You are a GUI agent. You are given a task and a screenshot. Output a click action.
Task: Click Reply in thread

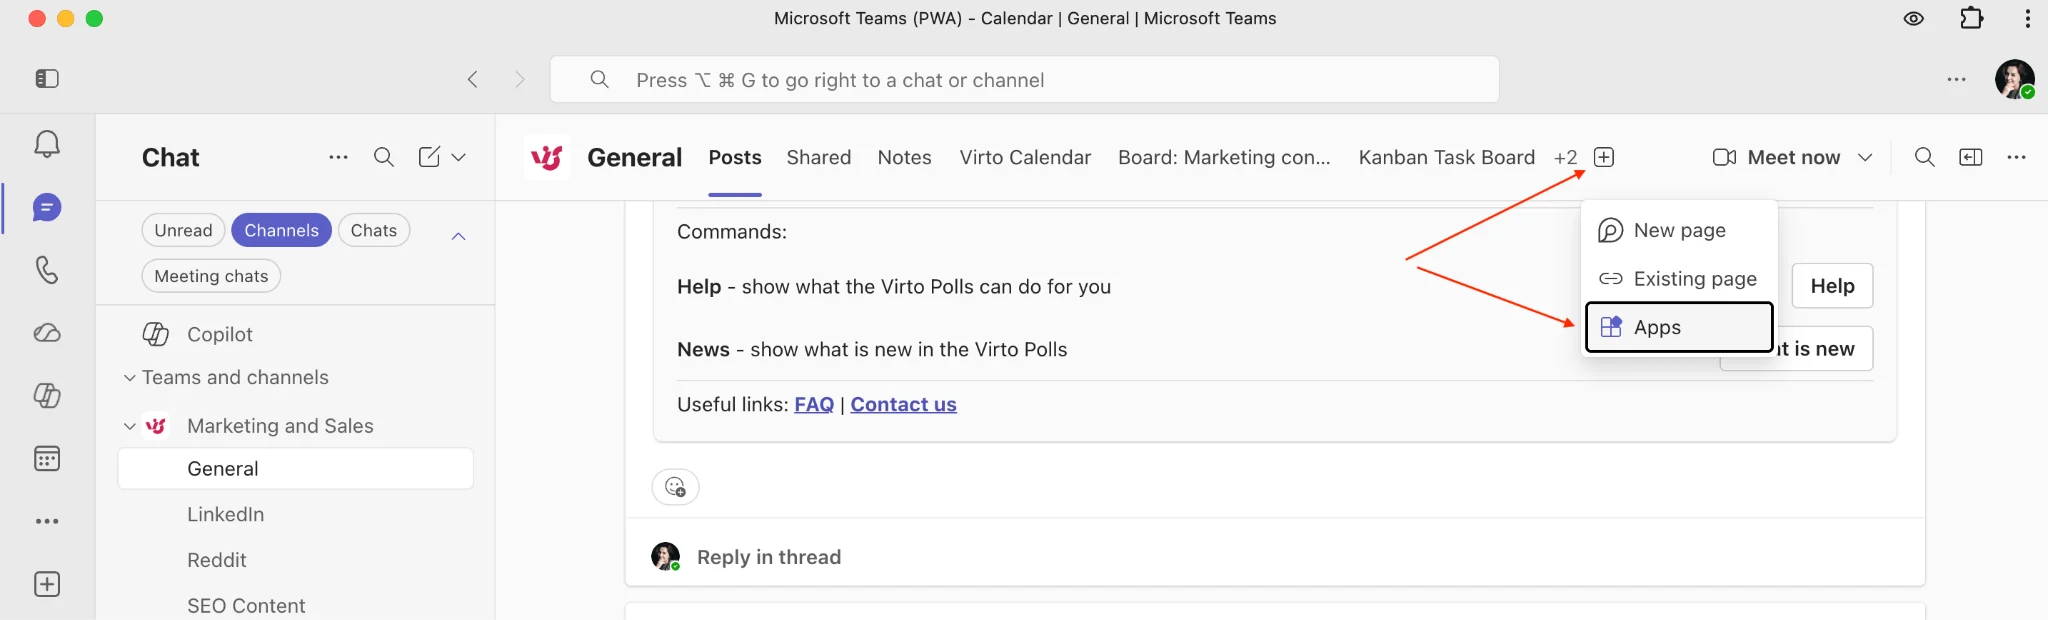[x=769, y=557]
